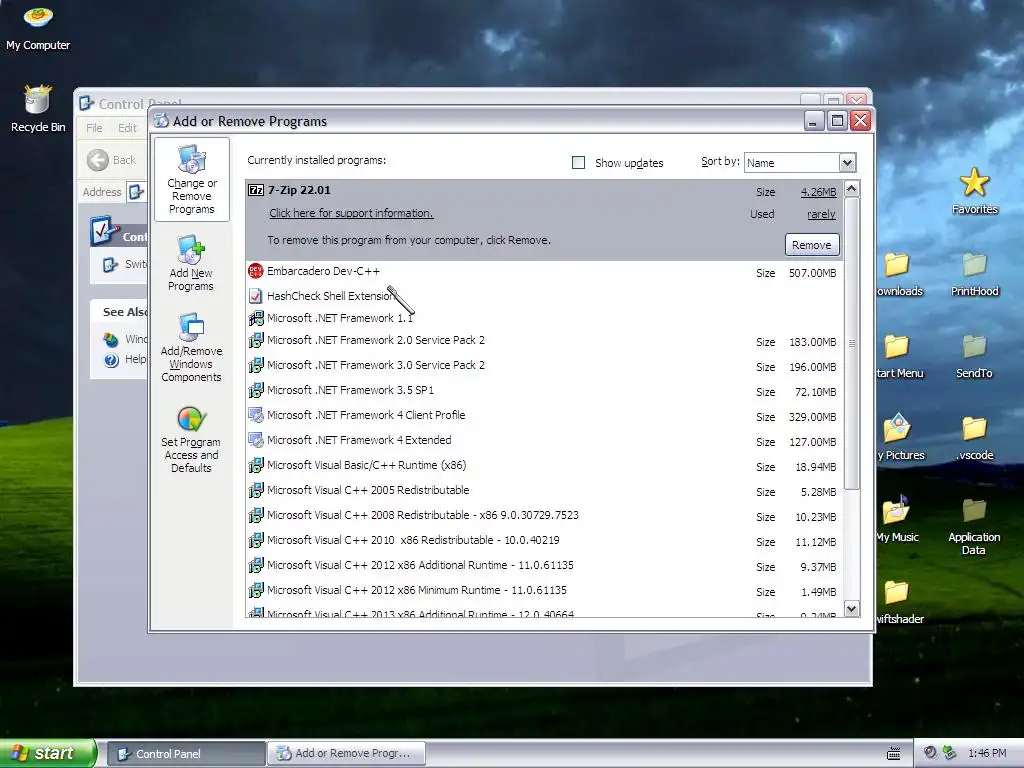
Task: Click Visual C++ 2005 Redistributable icon
Action: click(x=256, y=490)
